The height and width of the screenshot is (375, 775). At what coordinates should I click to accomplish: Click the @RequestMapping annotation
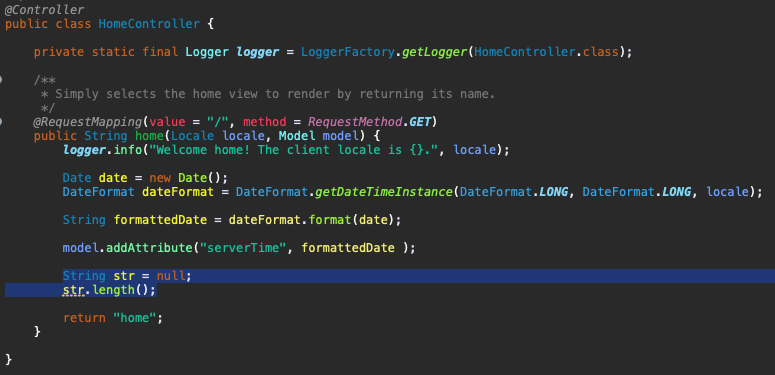pos(87,122)
